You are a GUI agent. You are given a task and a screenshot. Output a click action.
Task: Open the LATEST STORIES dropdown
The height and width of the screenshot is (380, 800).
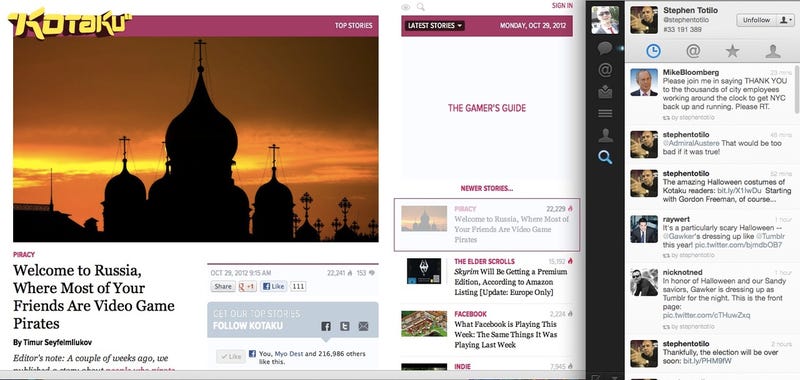point(435,26)
